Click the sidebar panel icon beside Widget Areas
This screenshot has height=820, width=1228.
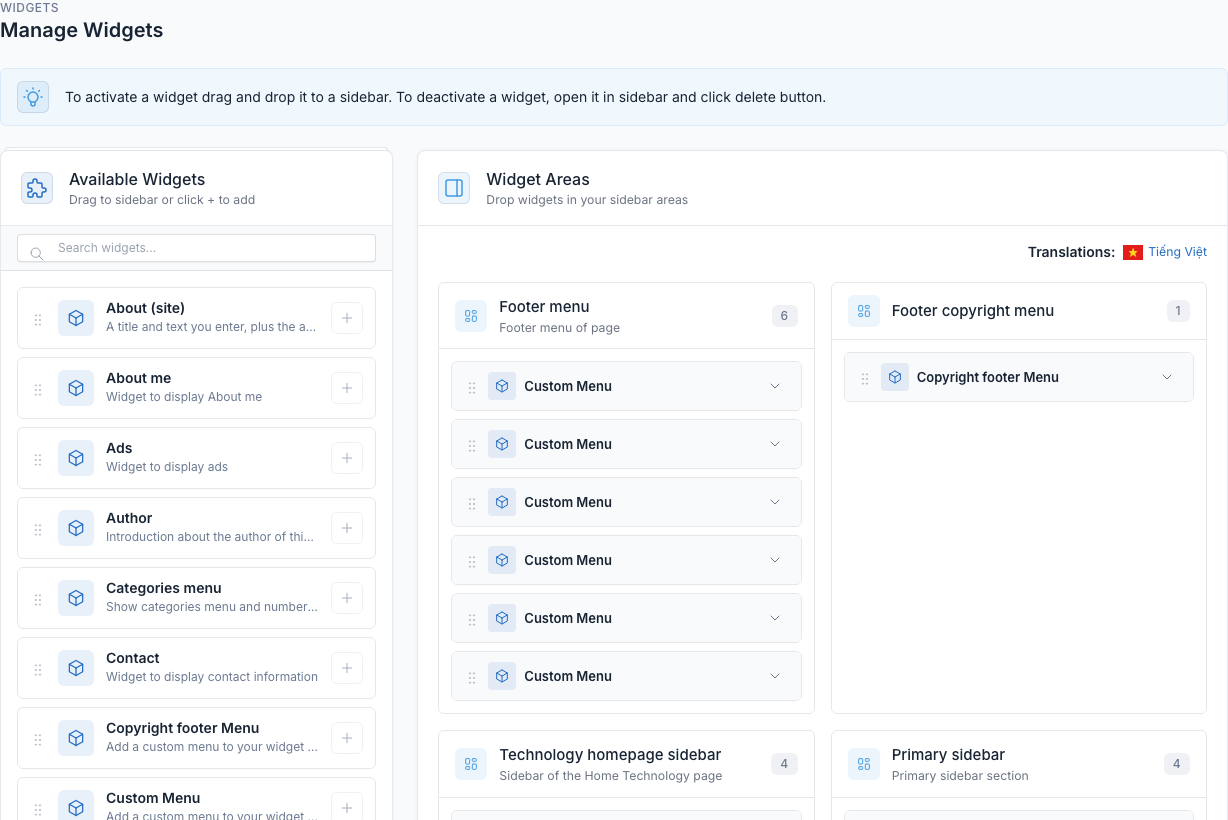tap(454, 188)
